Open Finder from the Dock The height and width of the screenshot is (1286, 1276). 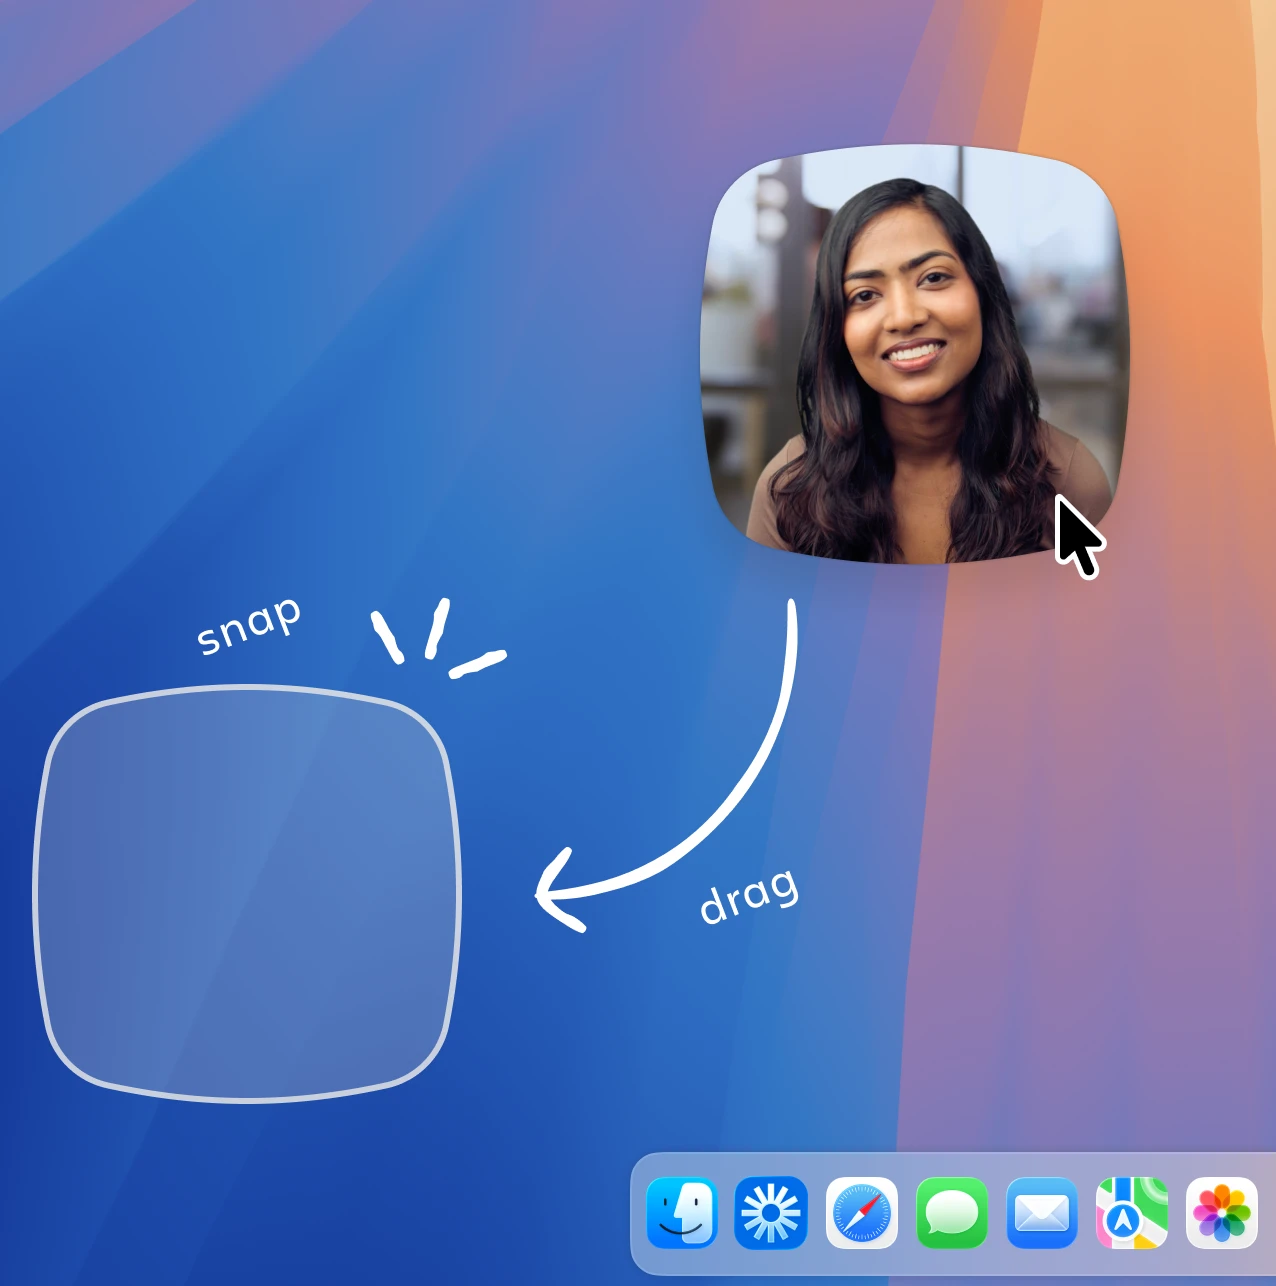tap(682, 1213)
